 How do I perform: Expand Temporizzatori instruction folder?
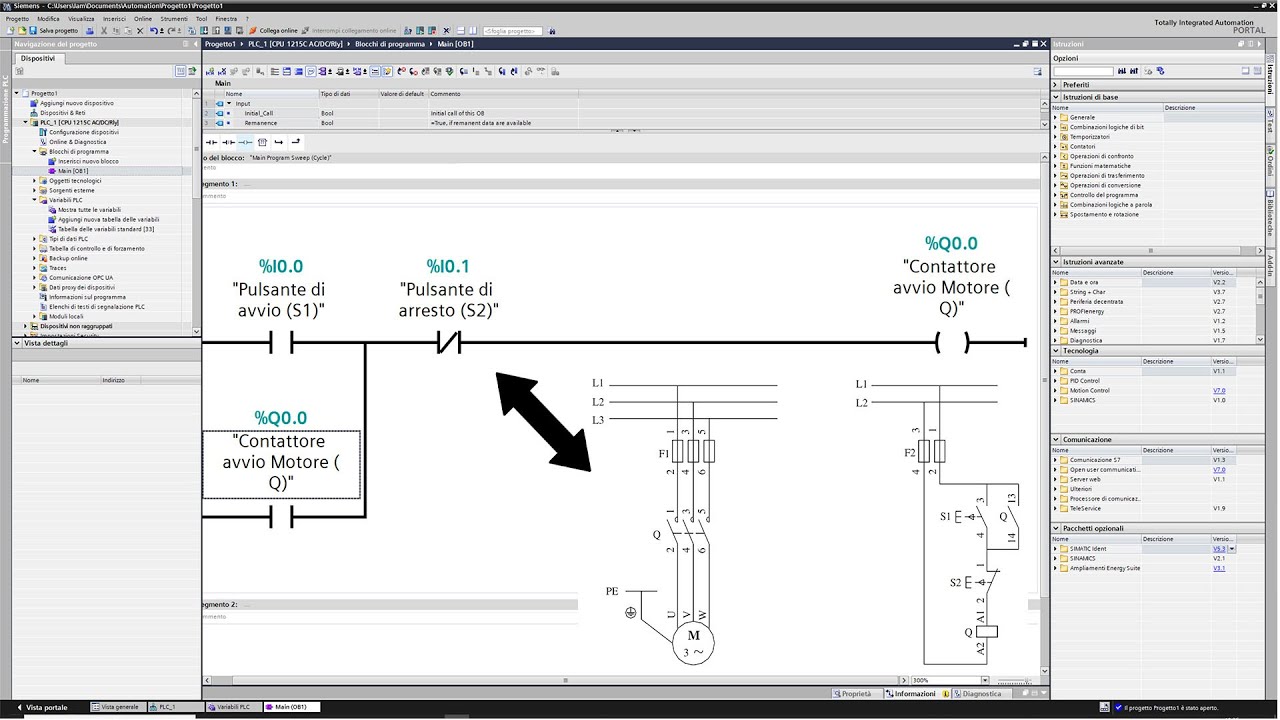(1055, 137)
